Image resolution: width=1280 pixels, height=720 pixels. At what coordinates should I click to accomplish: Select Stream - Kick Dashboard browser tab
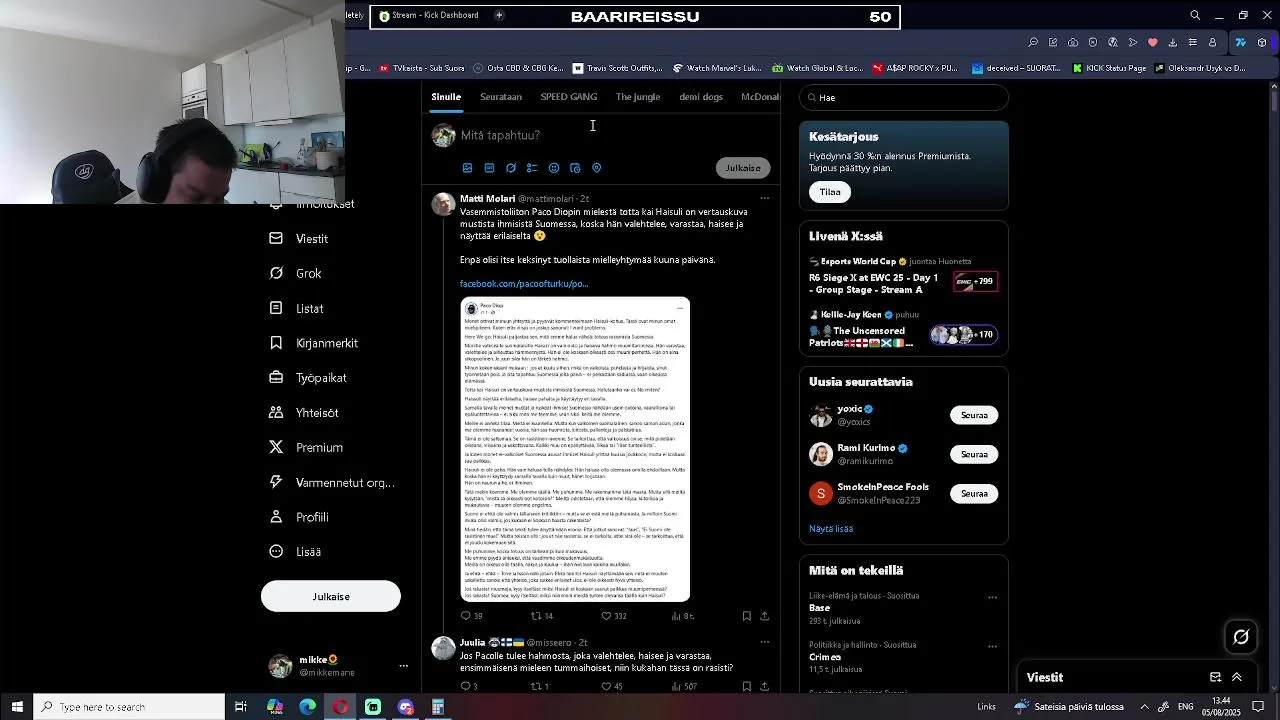(430, 16)
